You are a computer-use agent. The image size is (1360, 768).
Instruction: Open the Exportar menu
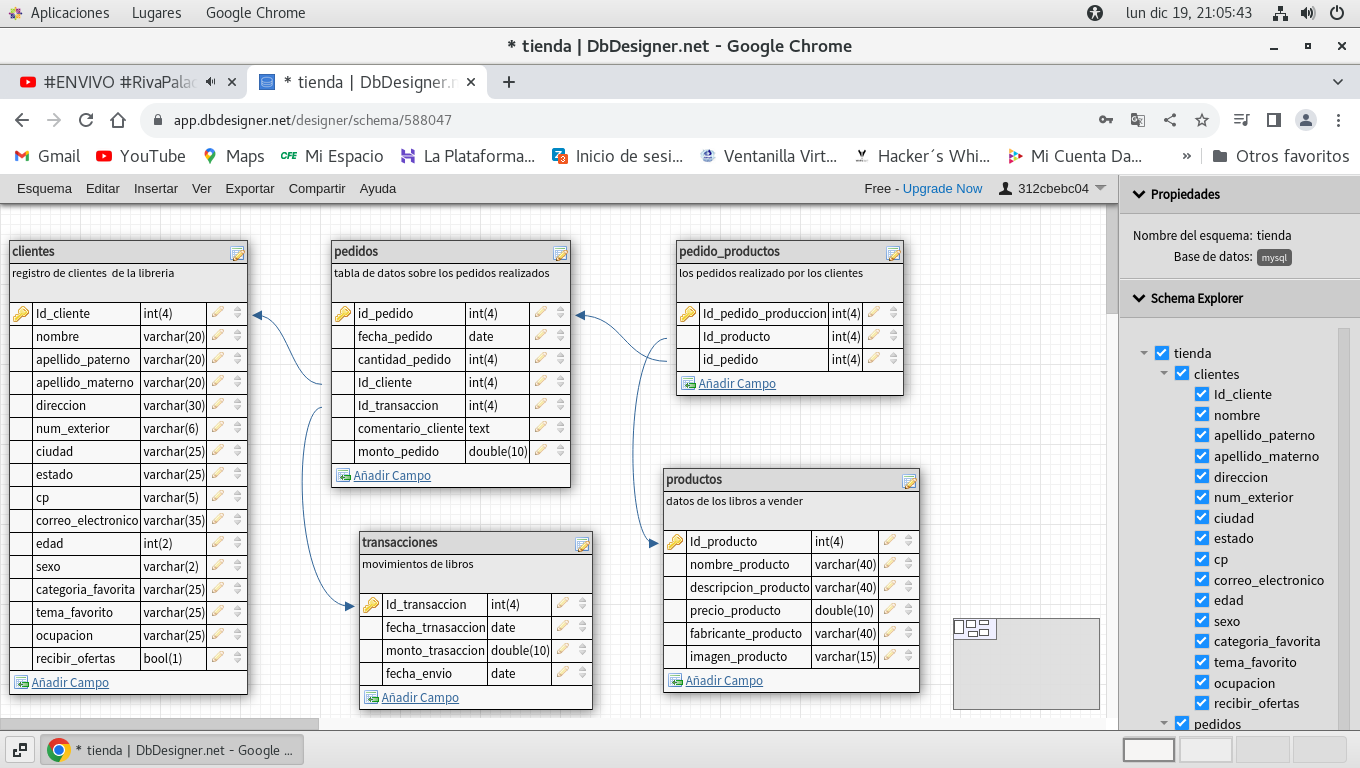coord(249,188)
